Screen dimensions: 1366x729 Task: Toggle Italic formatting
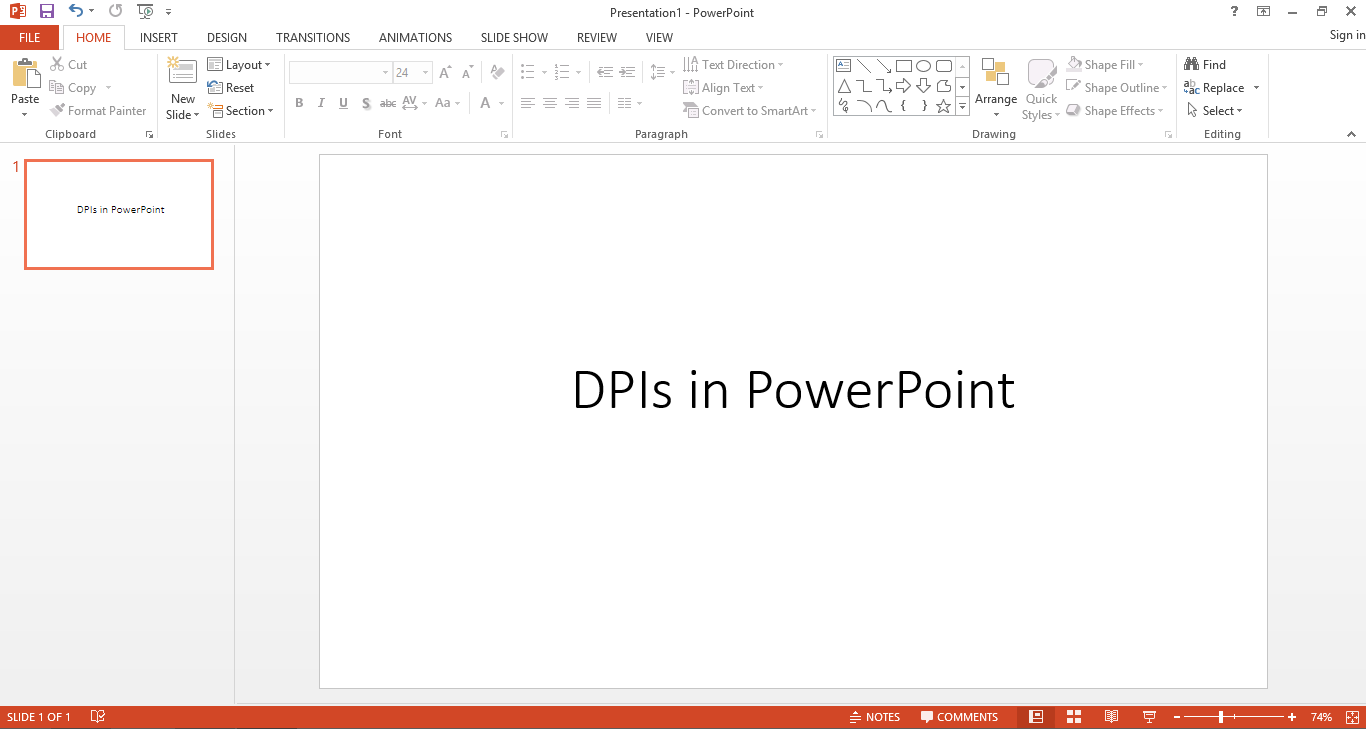(x=321, y=103)
